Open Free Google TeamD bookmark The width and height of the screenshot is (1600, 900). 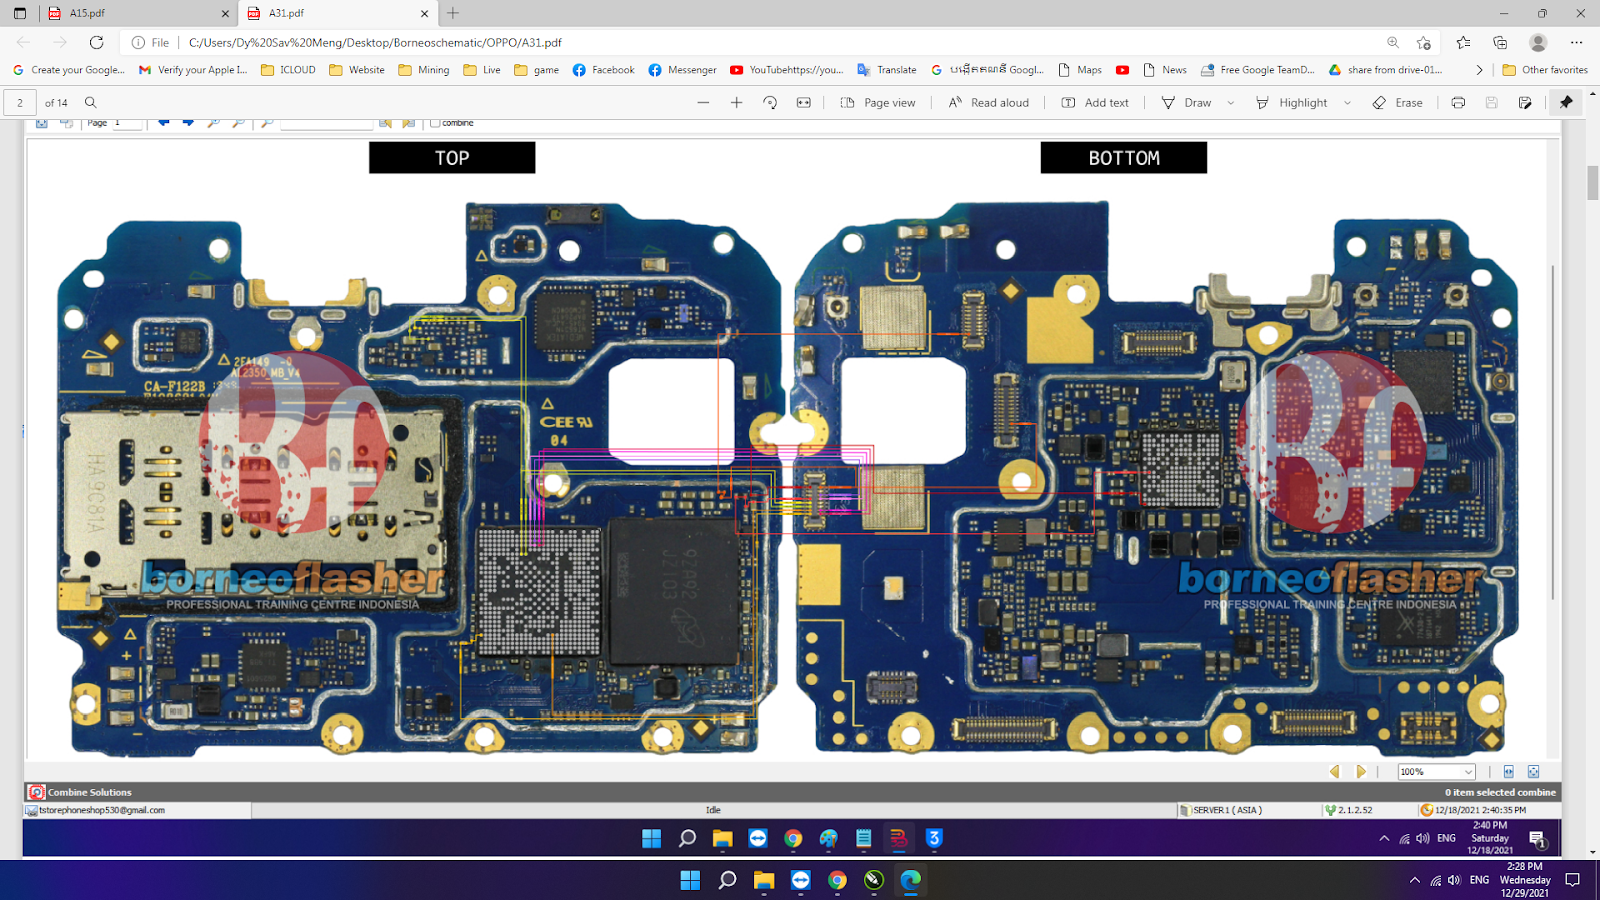1258,70
